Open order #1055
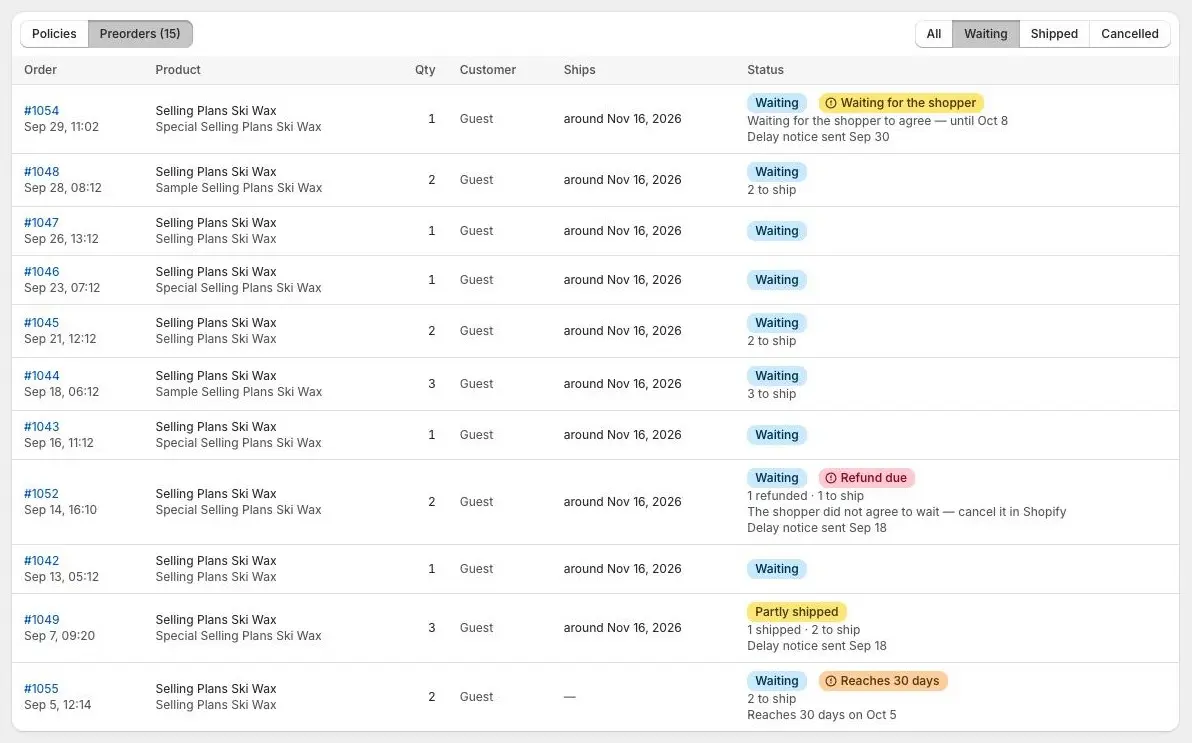The image size is (1192, 743). [x=41, y=688]
